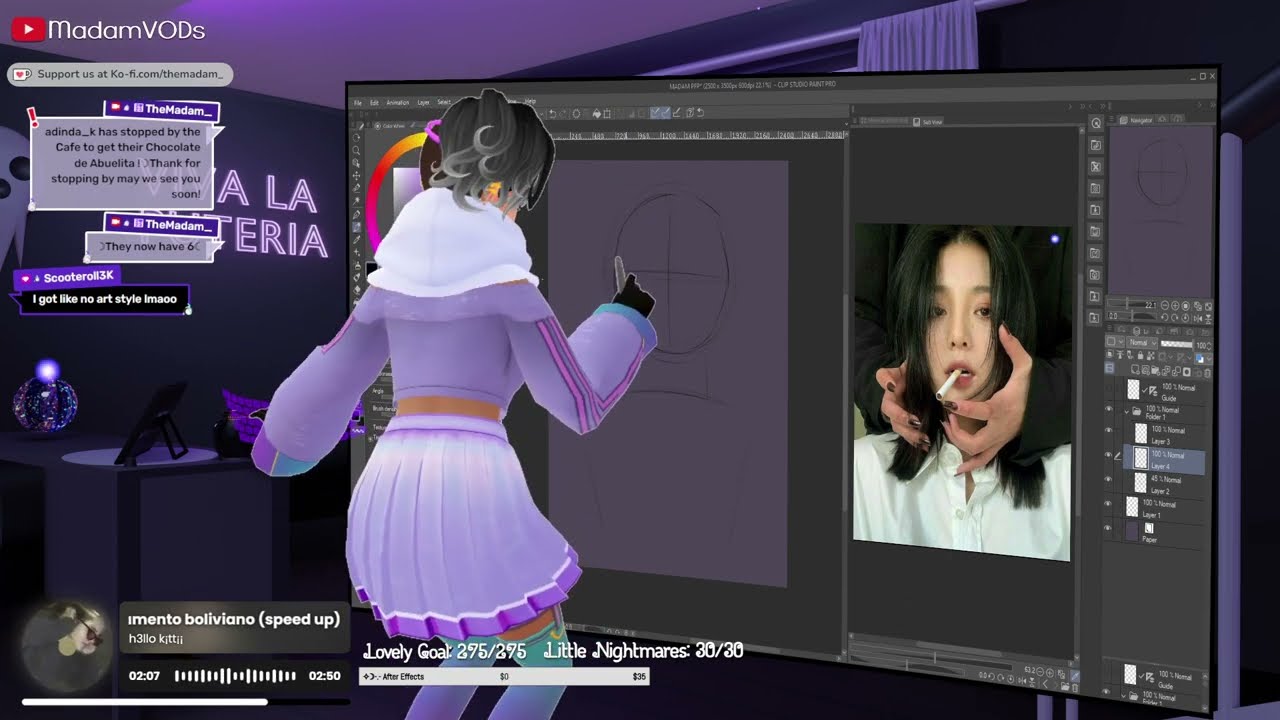Select the Pen tool in toolbar
This screenshot has width=1280, height=720.
point(357,215)
